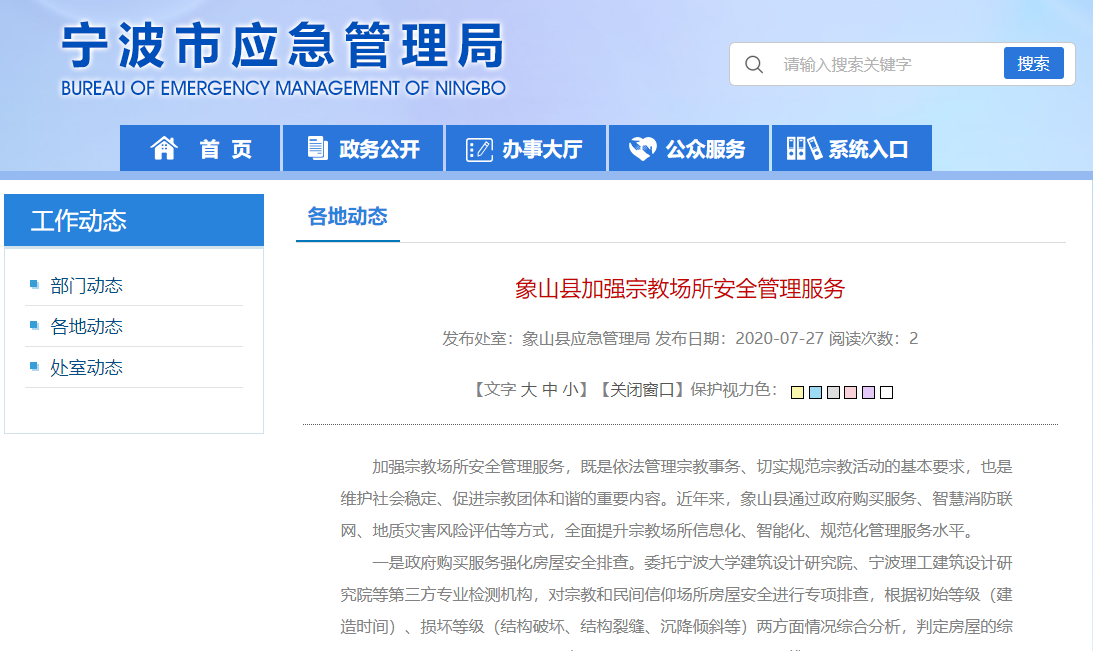Click inside the search keyword input field
This screenshot has height=651, width=1093.
880,63
